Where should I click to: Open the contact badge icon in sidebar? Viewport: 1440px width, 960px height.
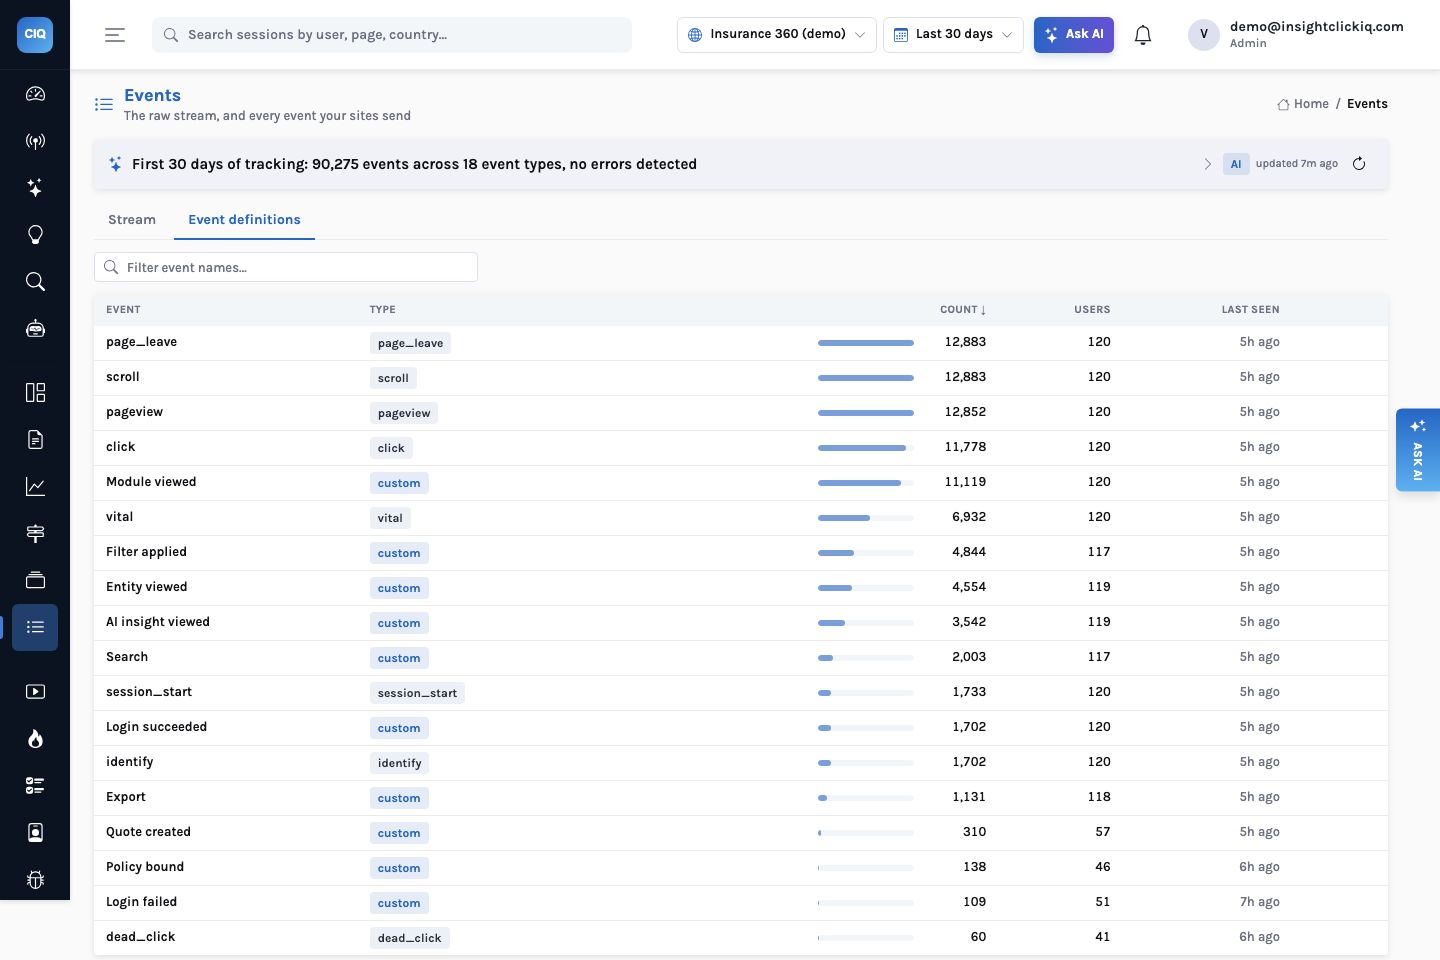click(35, 833)
